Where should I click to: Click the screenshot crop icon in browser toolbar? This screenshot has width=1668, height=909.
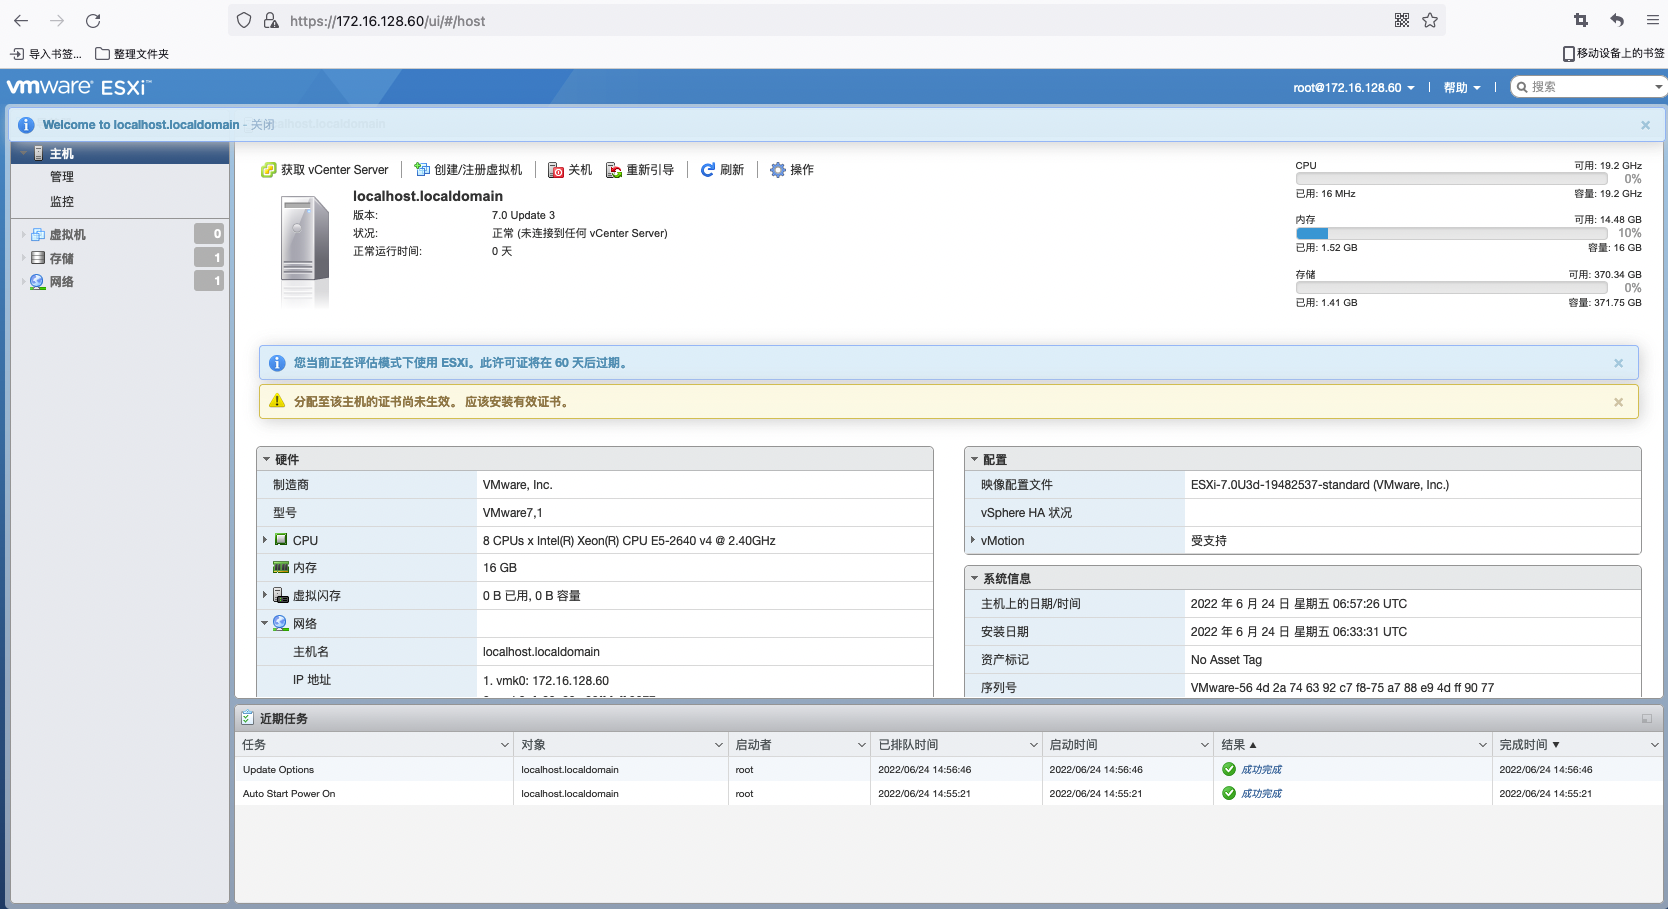point(1581,20)
